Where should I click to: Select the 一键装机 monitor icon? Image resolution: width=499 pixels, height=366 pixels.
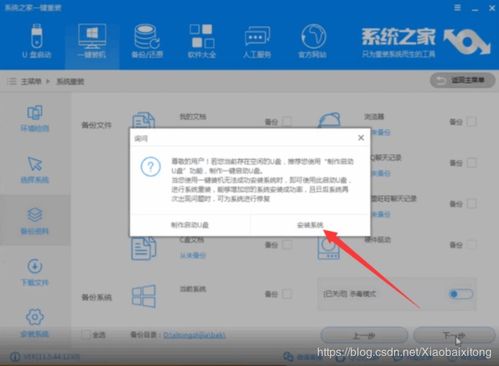coord(92,36)
